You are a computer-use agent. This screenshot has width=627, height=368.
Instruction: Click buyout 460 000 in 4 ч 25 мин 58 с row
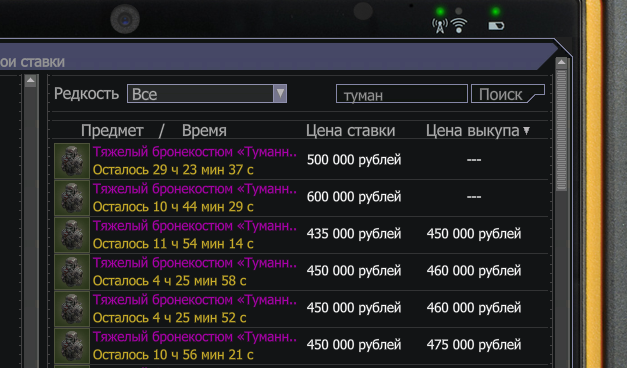pos(474,271)
